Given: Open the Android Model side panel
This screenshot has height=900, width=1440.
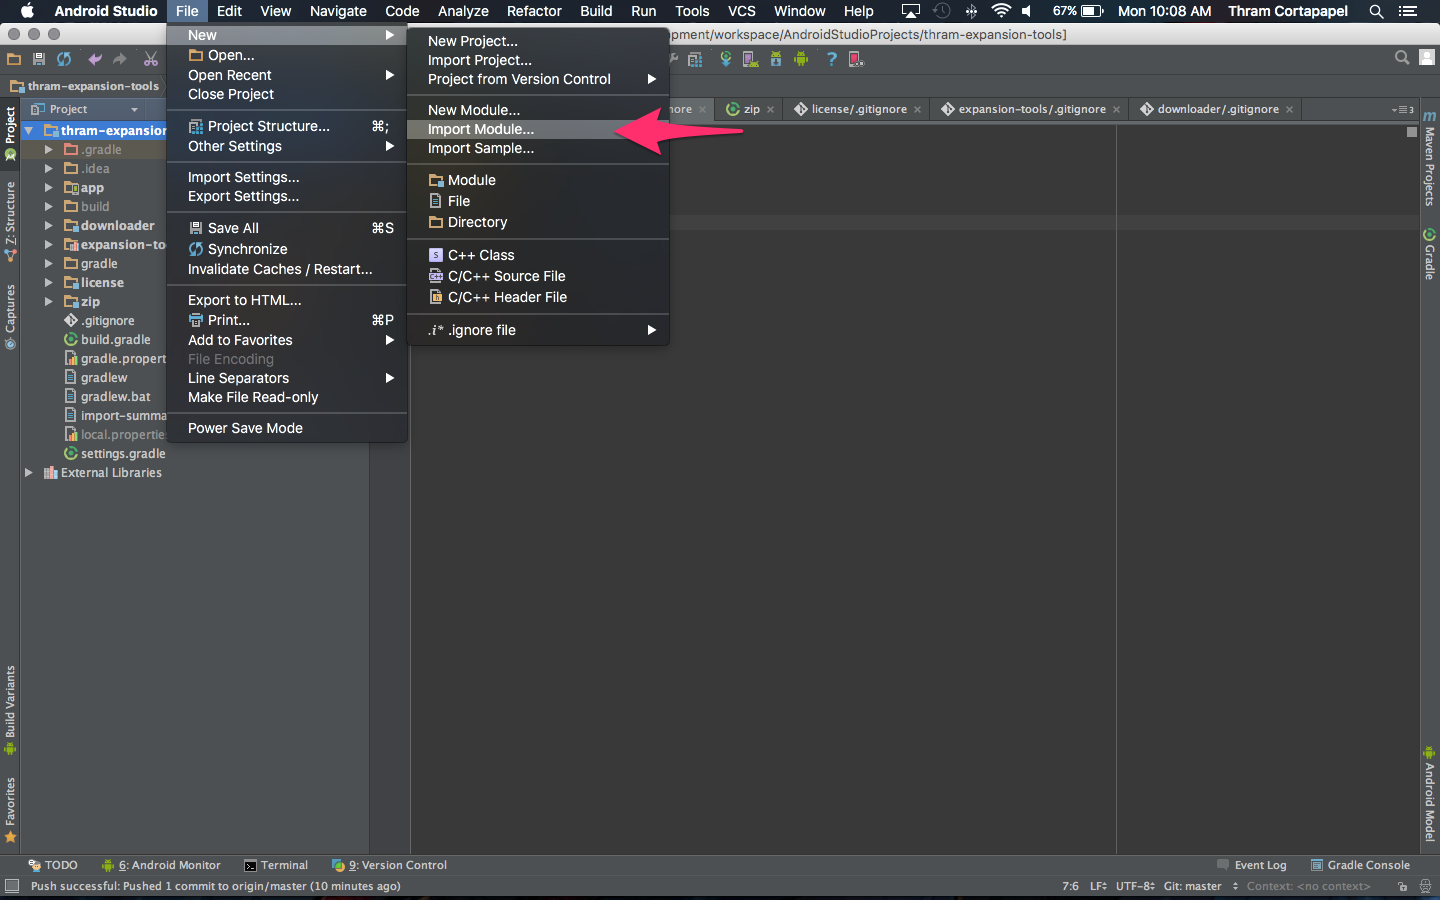Looking at the screenshot, I should 1430,794.
